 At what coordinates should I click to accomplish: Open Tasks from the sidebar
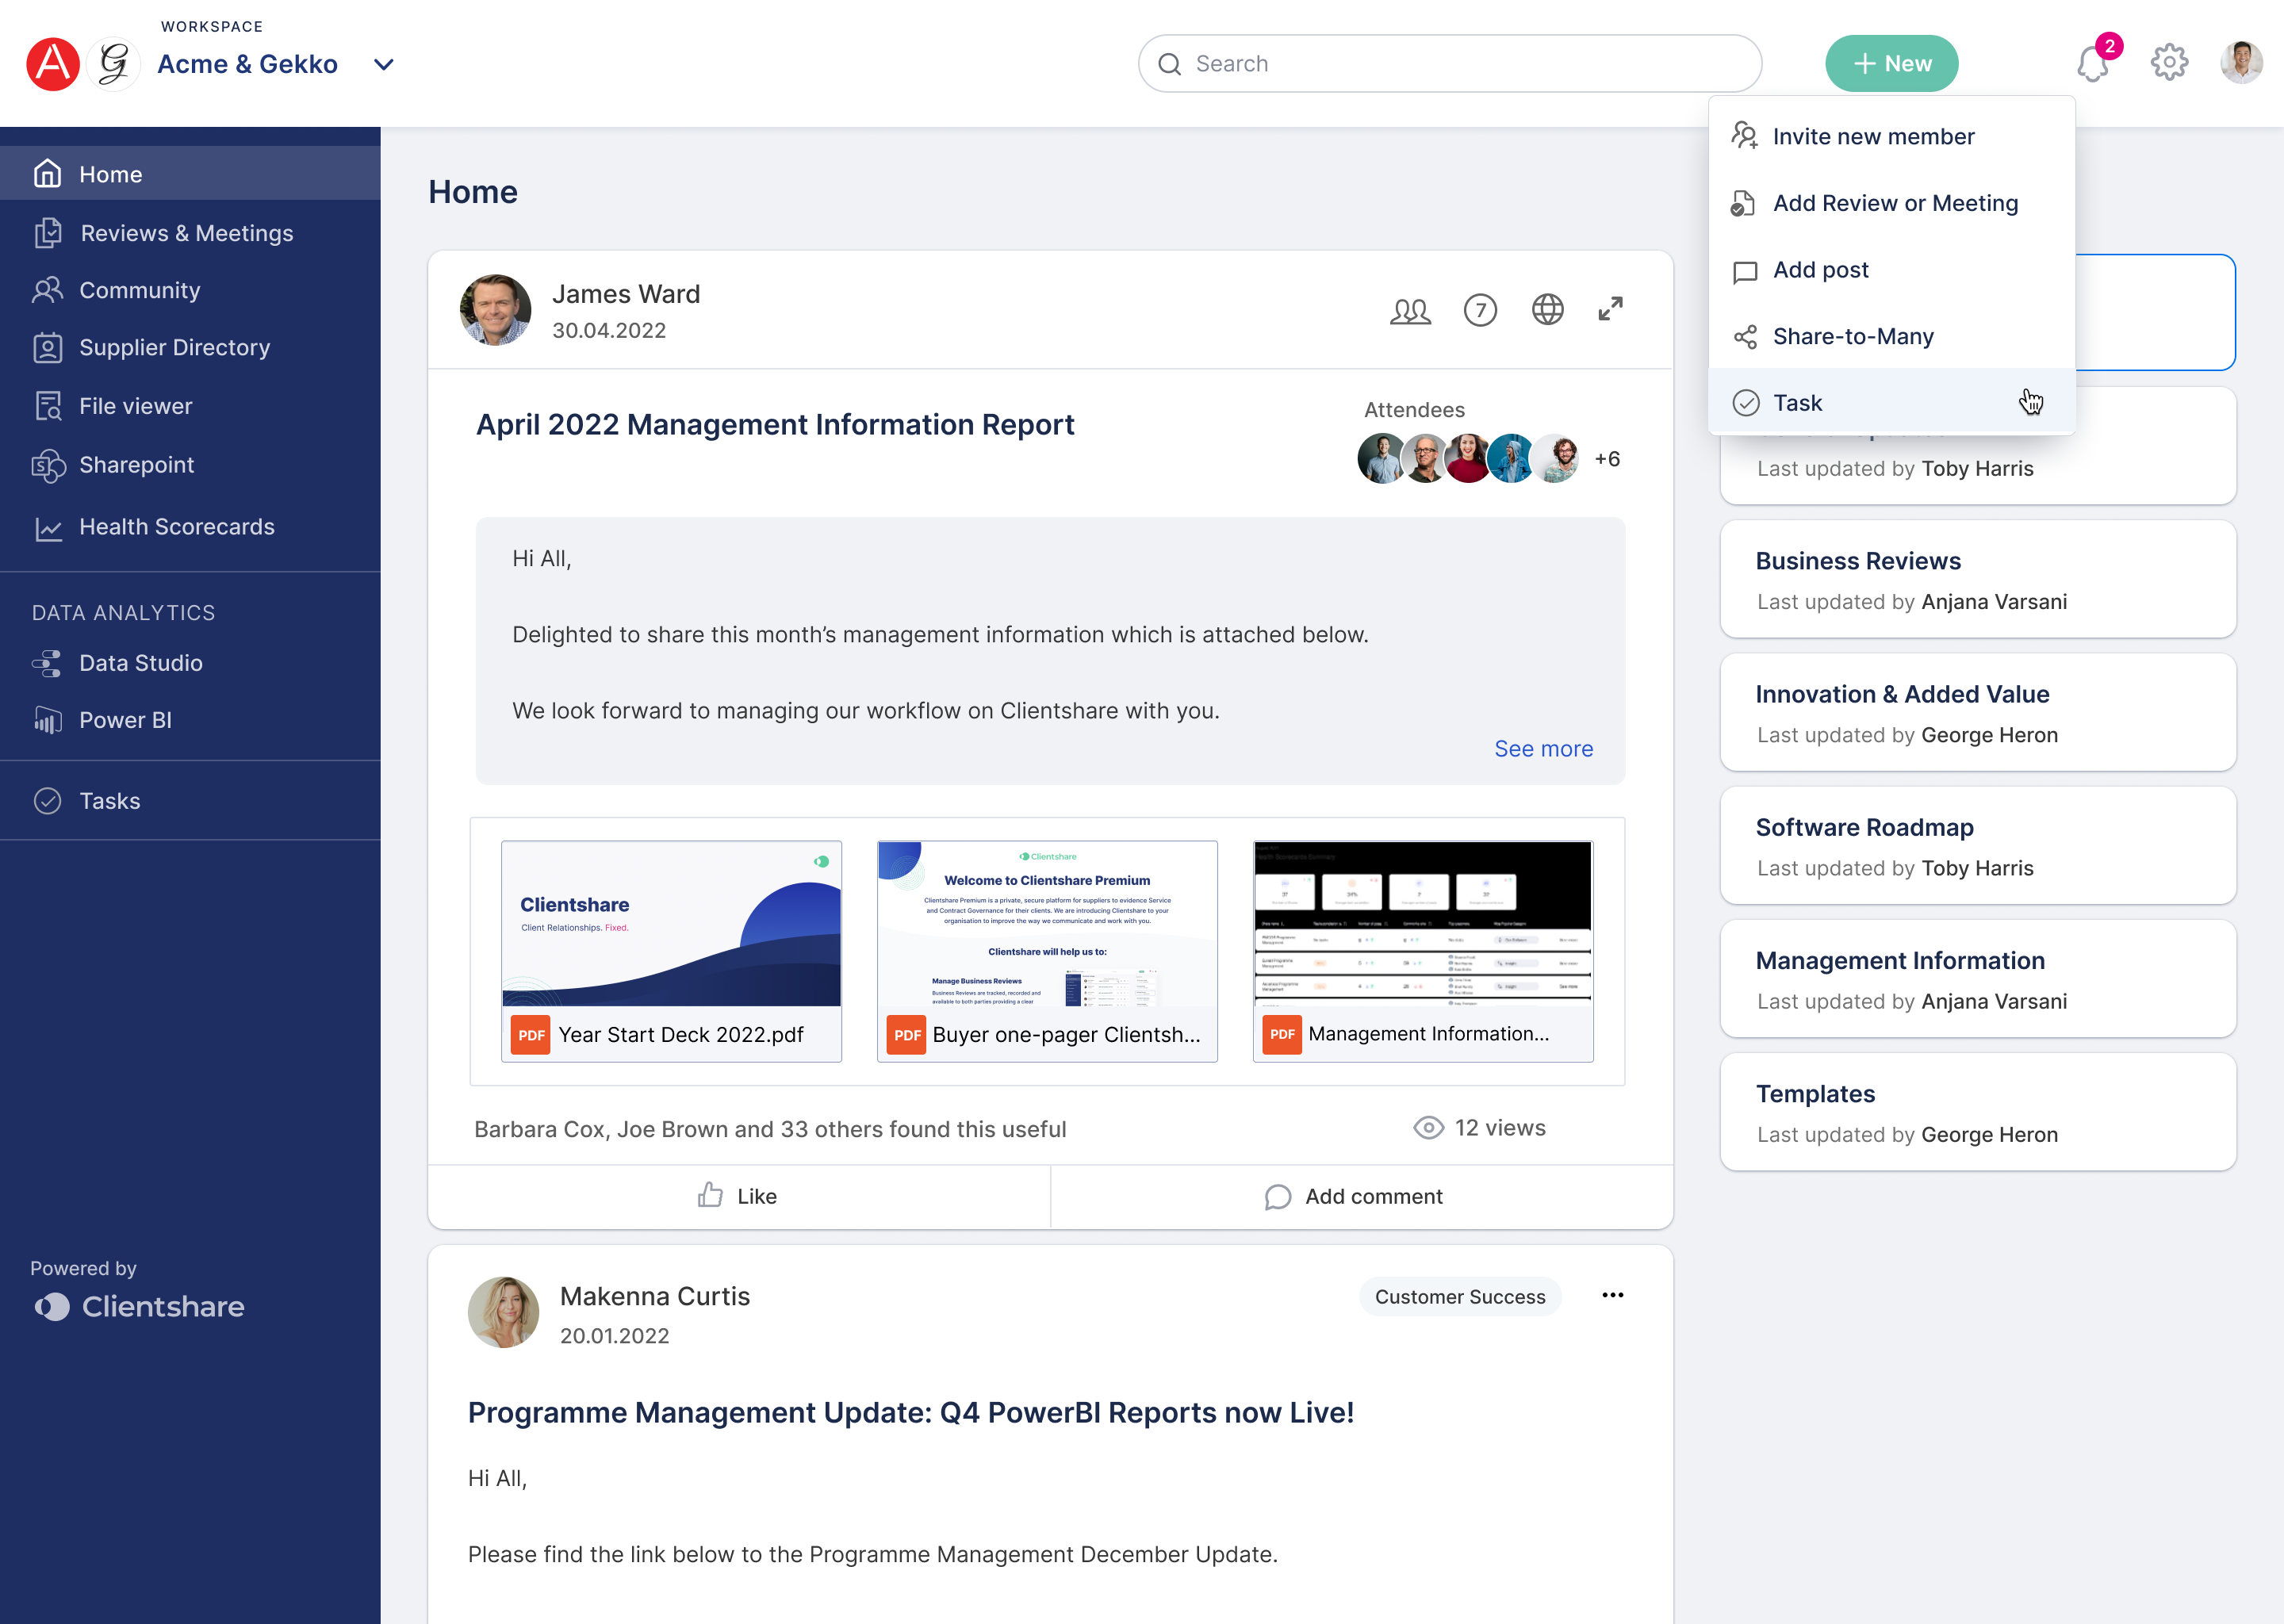[110, 800]
